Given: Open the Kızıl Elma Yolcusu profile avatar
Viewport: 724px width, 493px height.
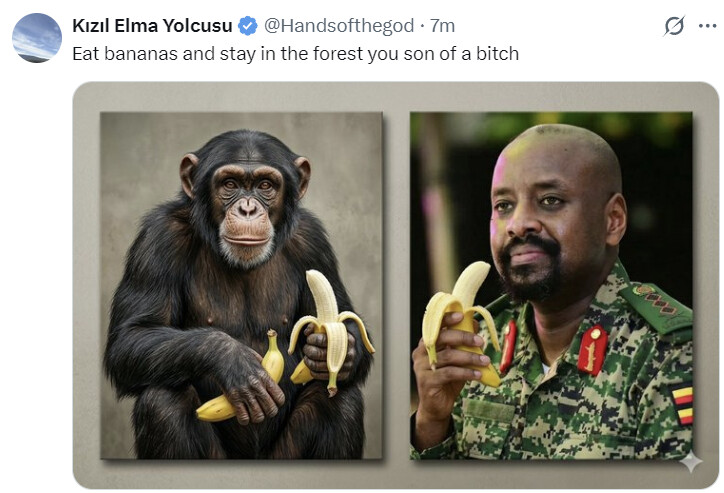Looking at the screenshot, I should pos(37,37).
